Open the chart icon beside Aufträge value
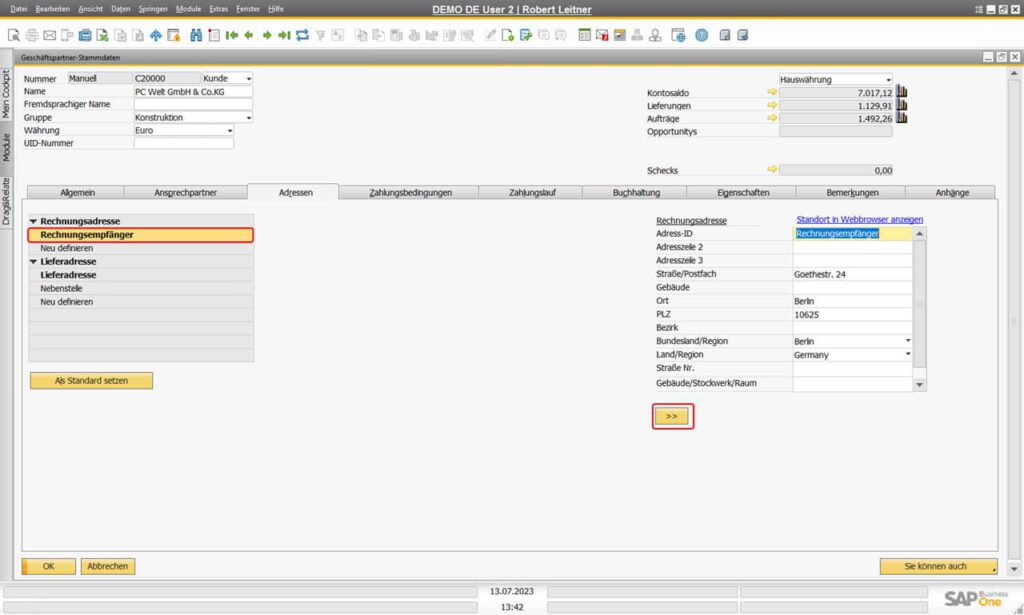 [x=902, y=118]
